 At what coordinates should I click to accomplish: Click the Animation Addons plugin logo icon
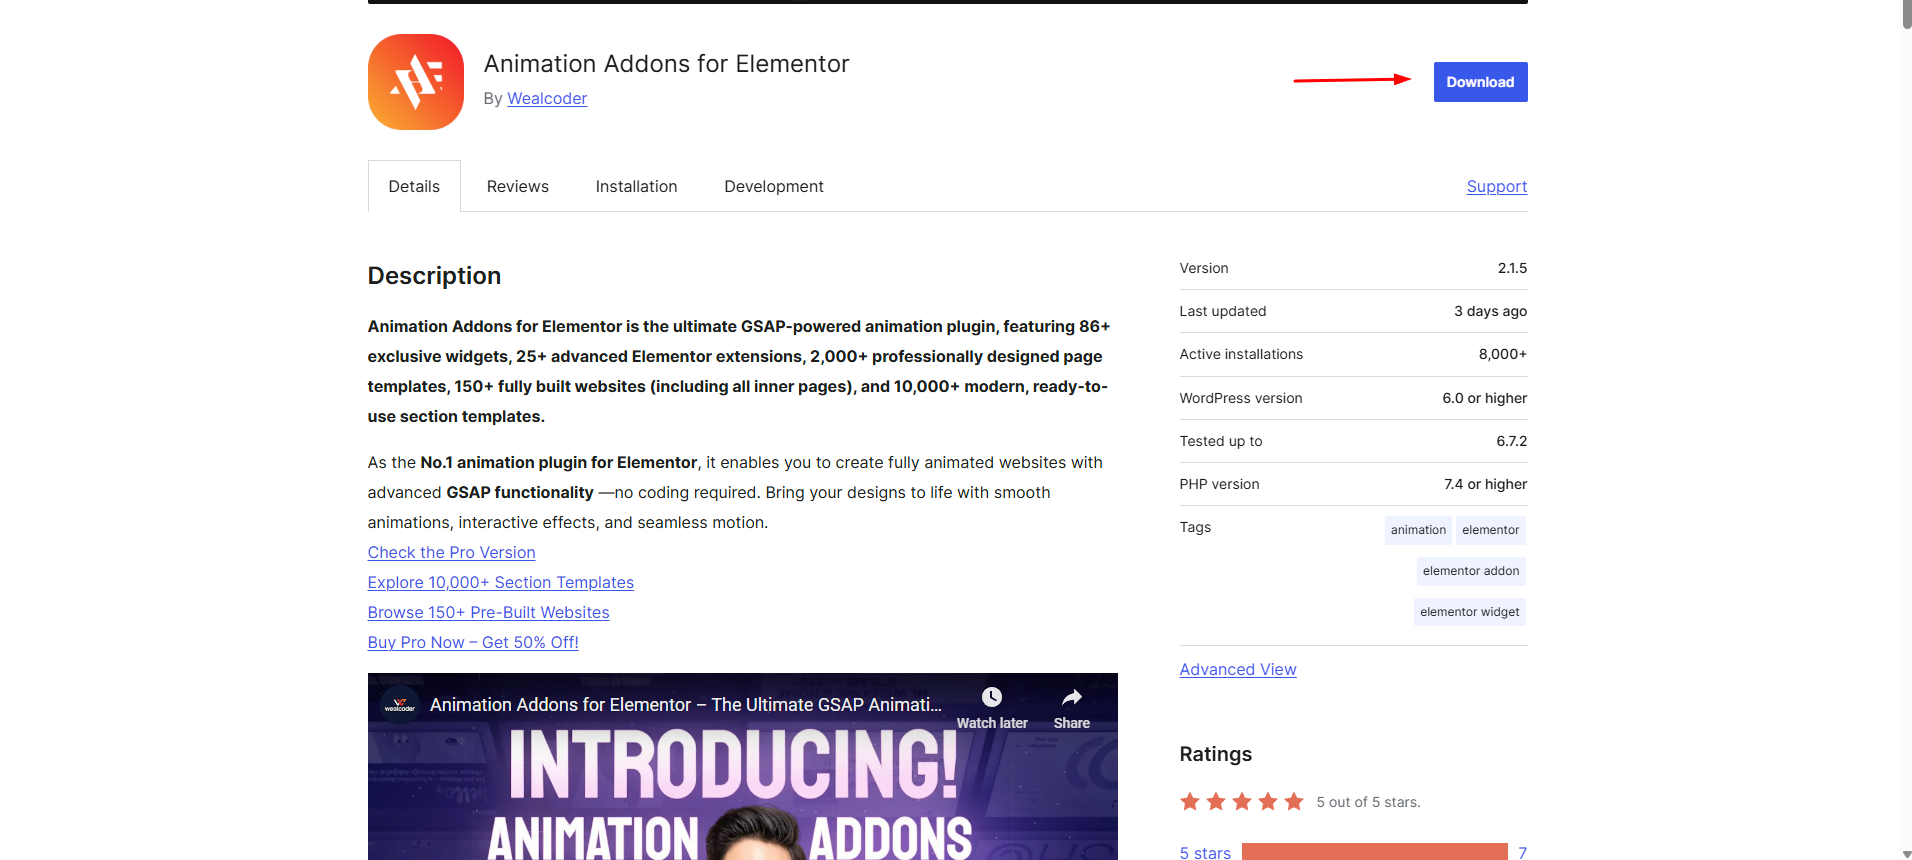[x=415, y=82]
